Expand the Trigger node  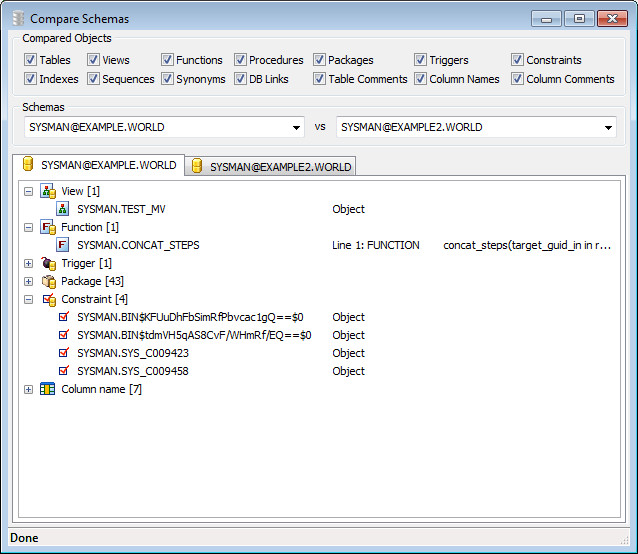pos(28,263)
